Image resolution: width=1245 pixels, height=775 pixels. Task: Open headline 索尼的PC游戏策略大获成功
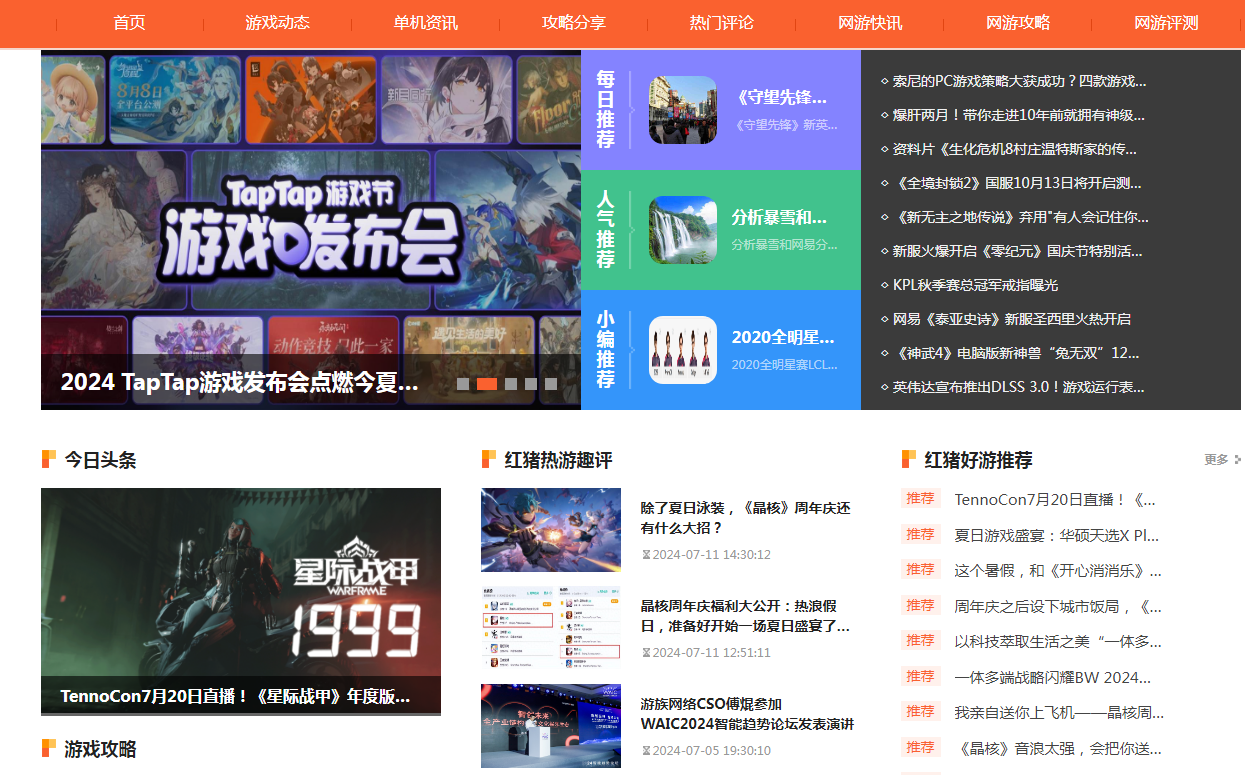tap(1019, 81)
